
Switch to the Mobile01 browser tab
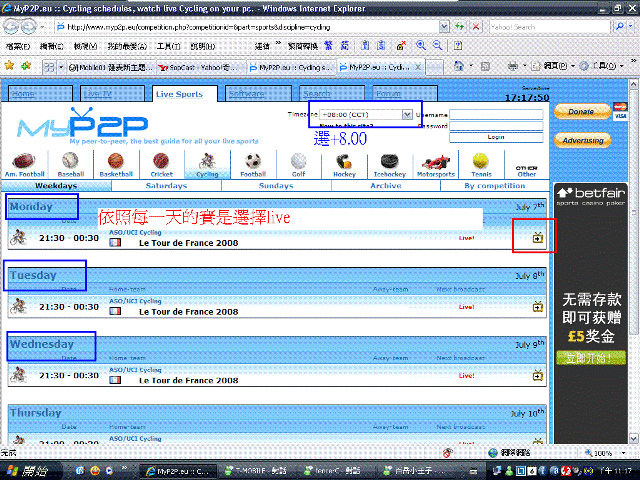[x=111, y=67]
